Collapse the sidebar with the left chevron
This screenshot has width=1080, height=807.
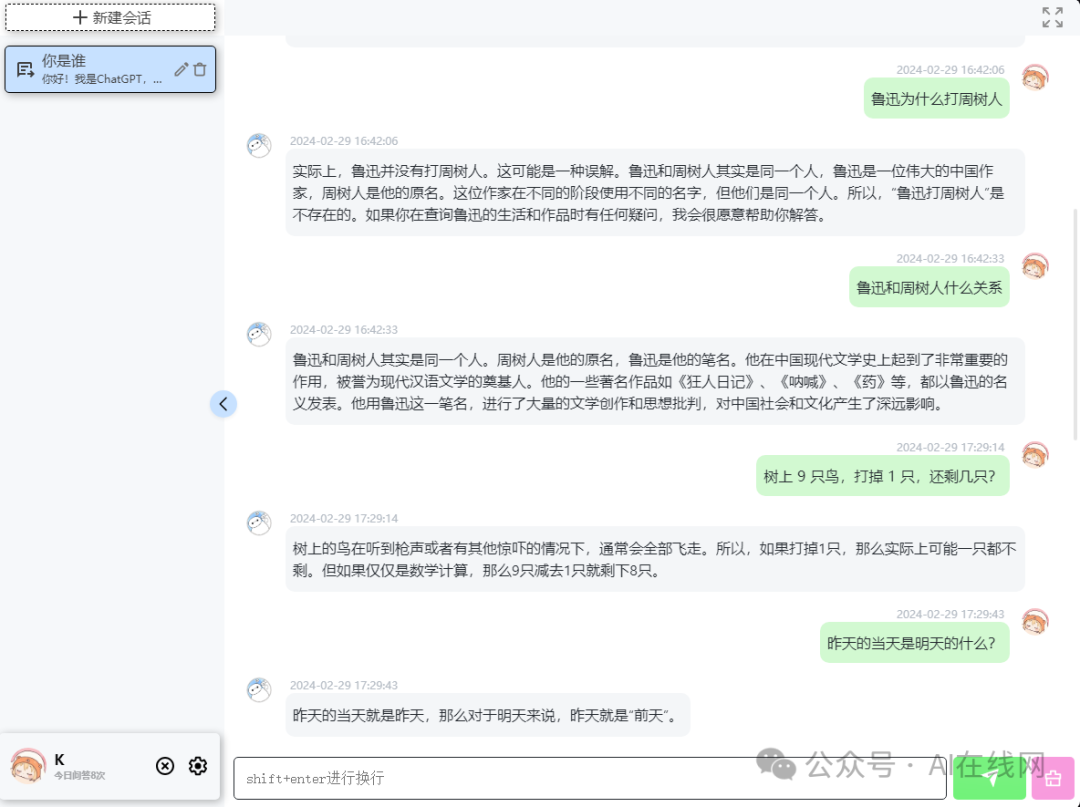point(223,404)
